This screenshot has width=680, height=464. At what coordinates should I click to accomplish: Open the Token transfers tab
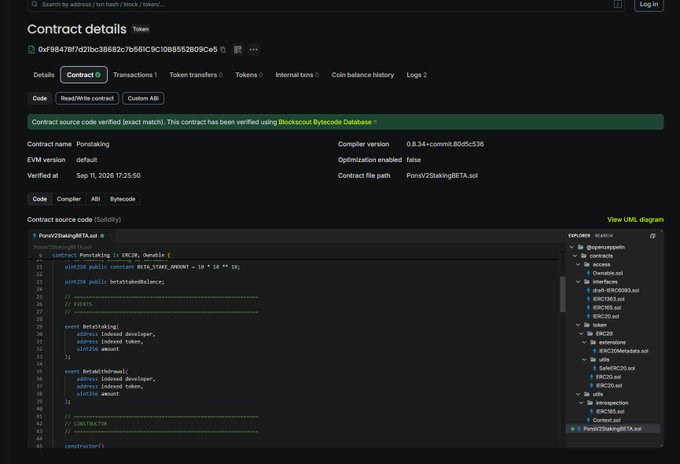196,75
